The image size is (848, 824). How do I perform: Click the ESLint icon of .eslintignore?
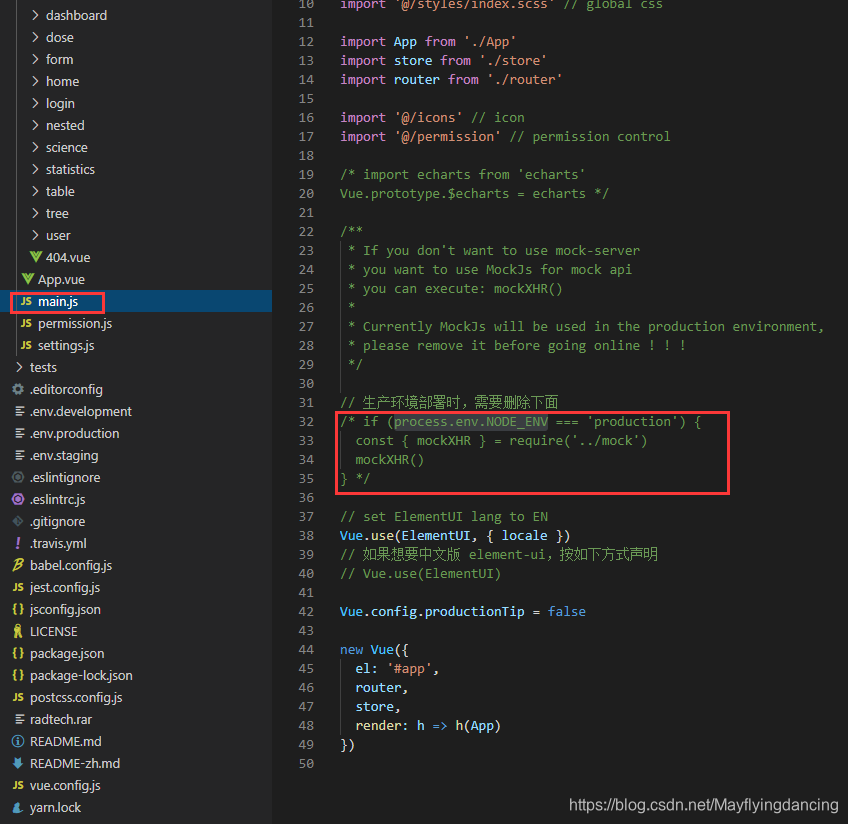[x=18, y=477]
